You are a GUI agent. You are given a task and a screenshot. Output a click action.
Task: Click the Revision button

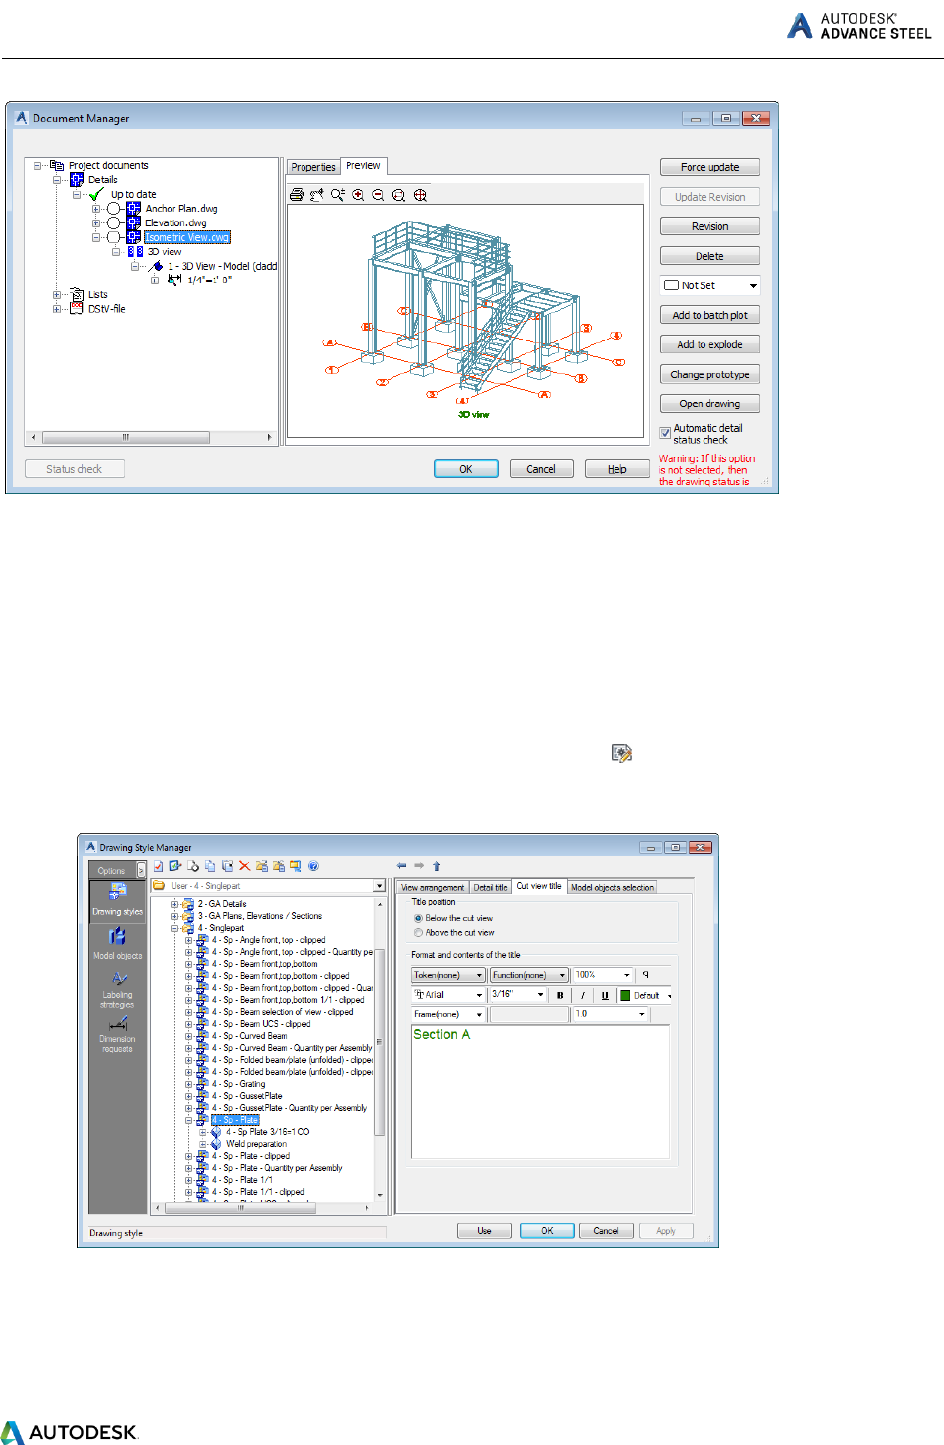coord(710,226)
